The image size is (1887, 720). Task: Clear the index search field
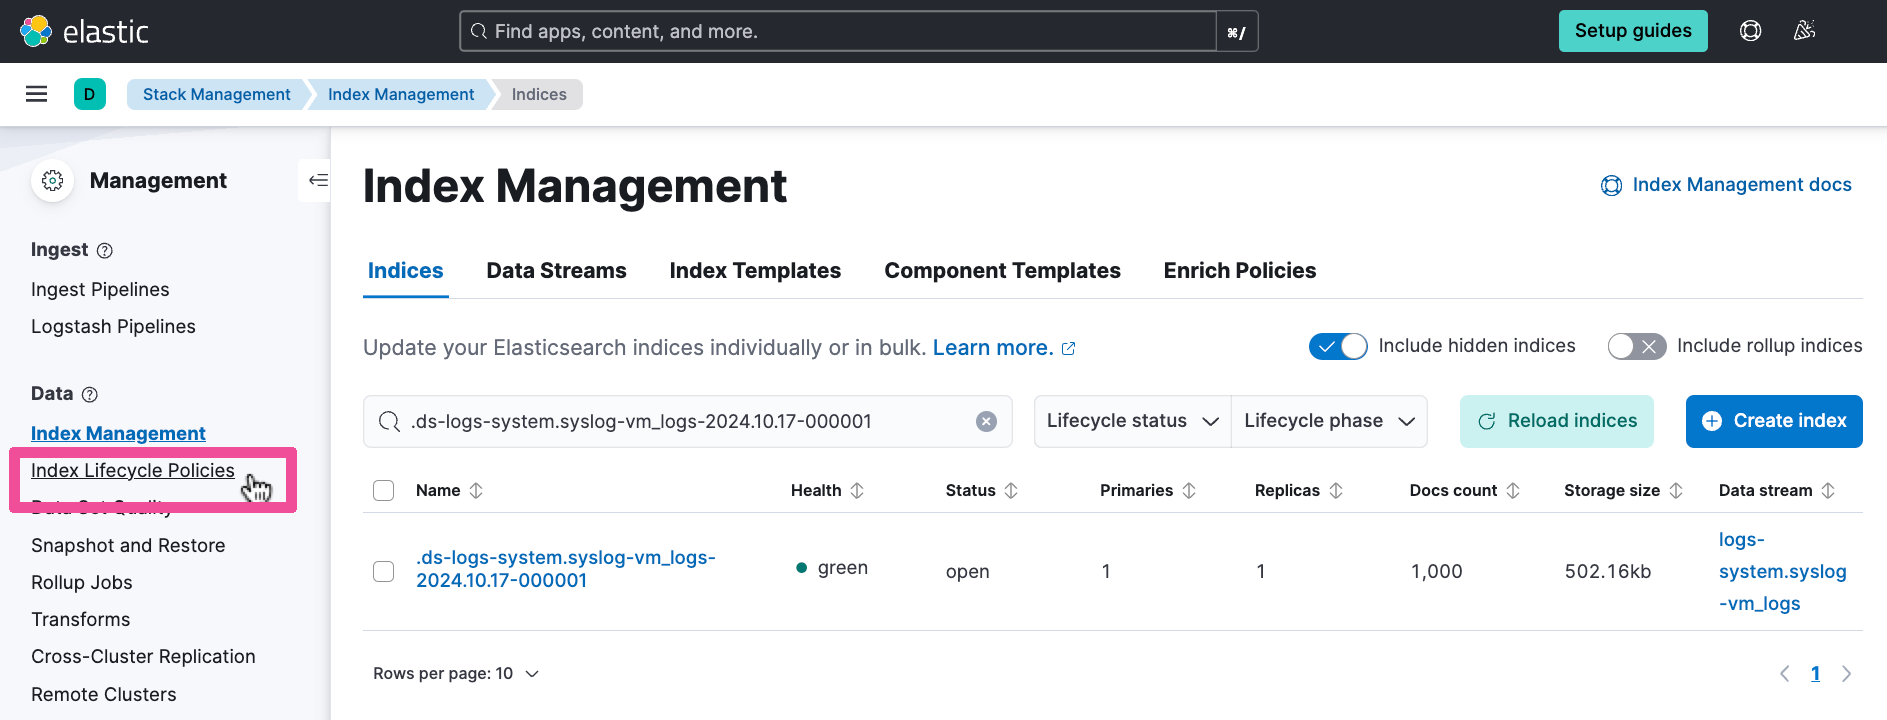click(986, 421)
